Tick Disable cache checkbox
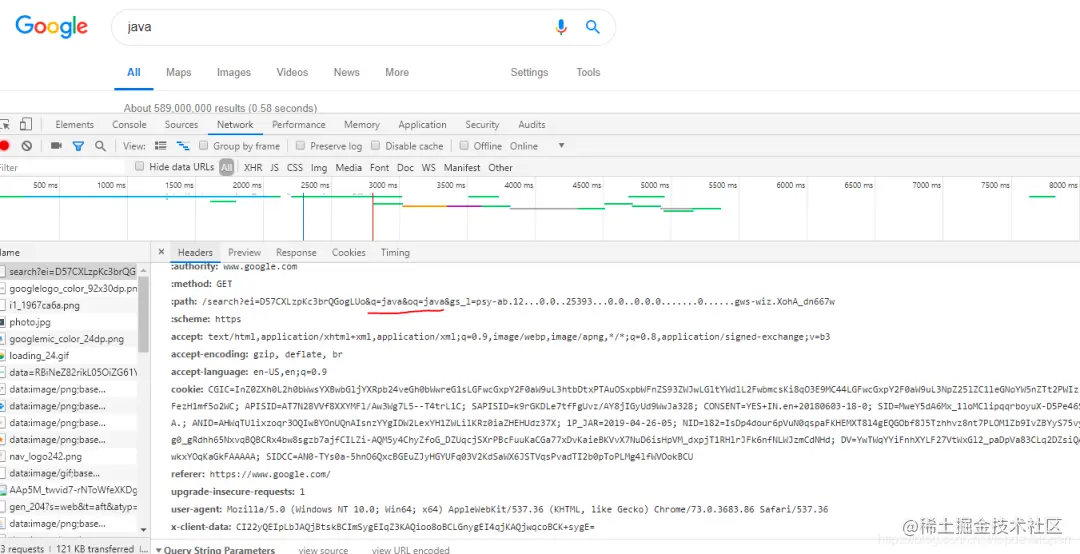Screen dimensions: 1080x554 [375, 145]
